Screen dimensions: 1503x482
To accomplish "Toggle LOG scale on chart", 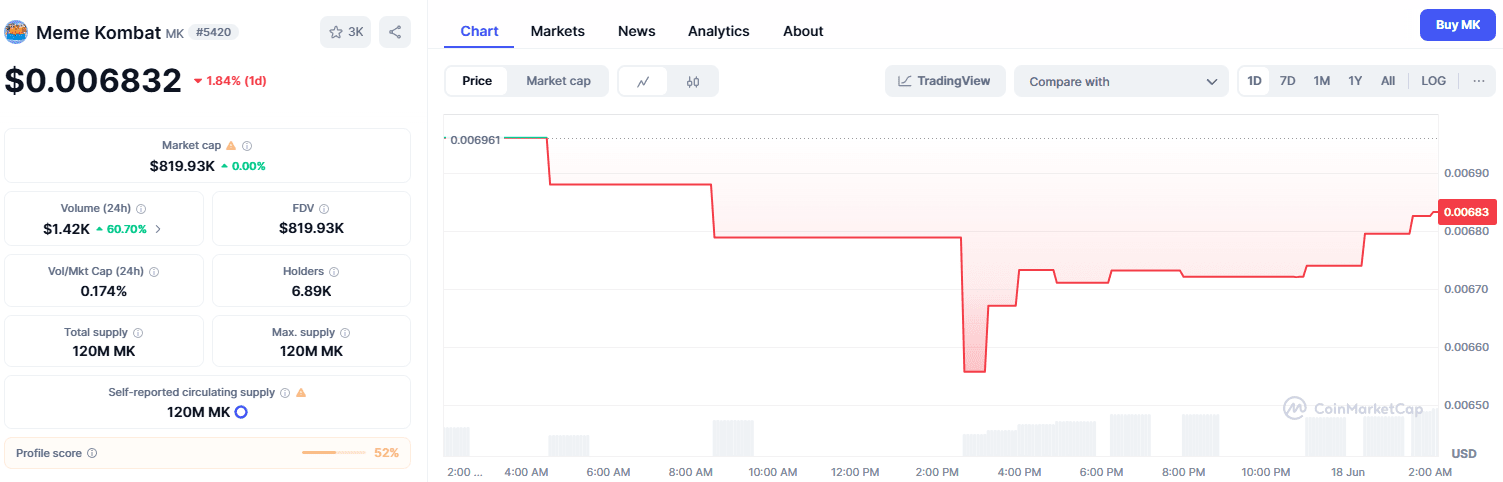I will [1433, 81].
